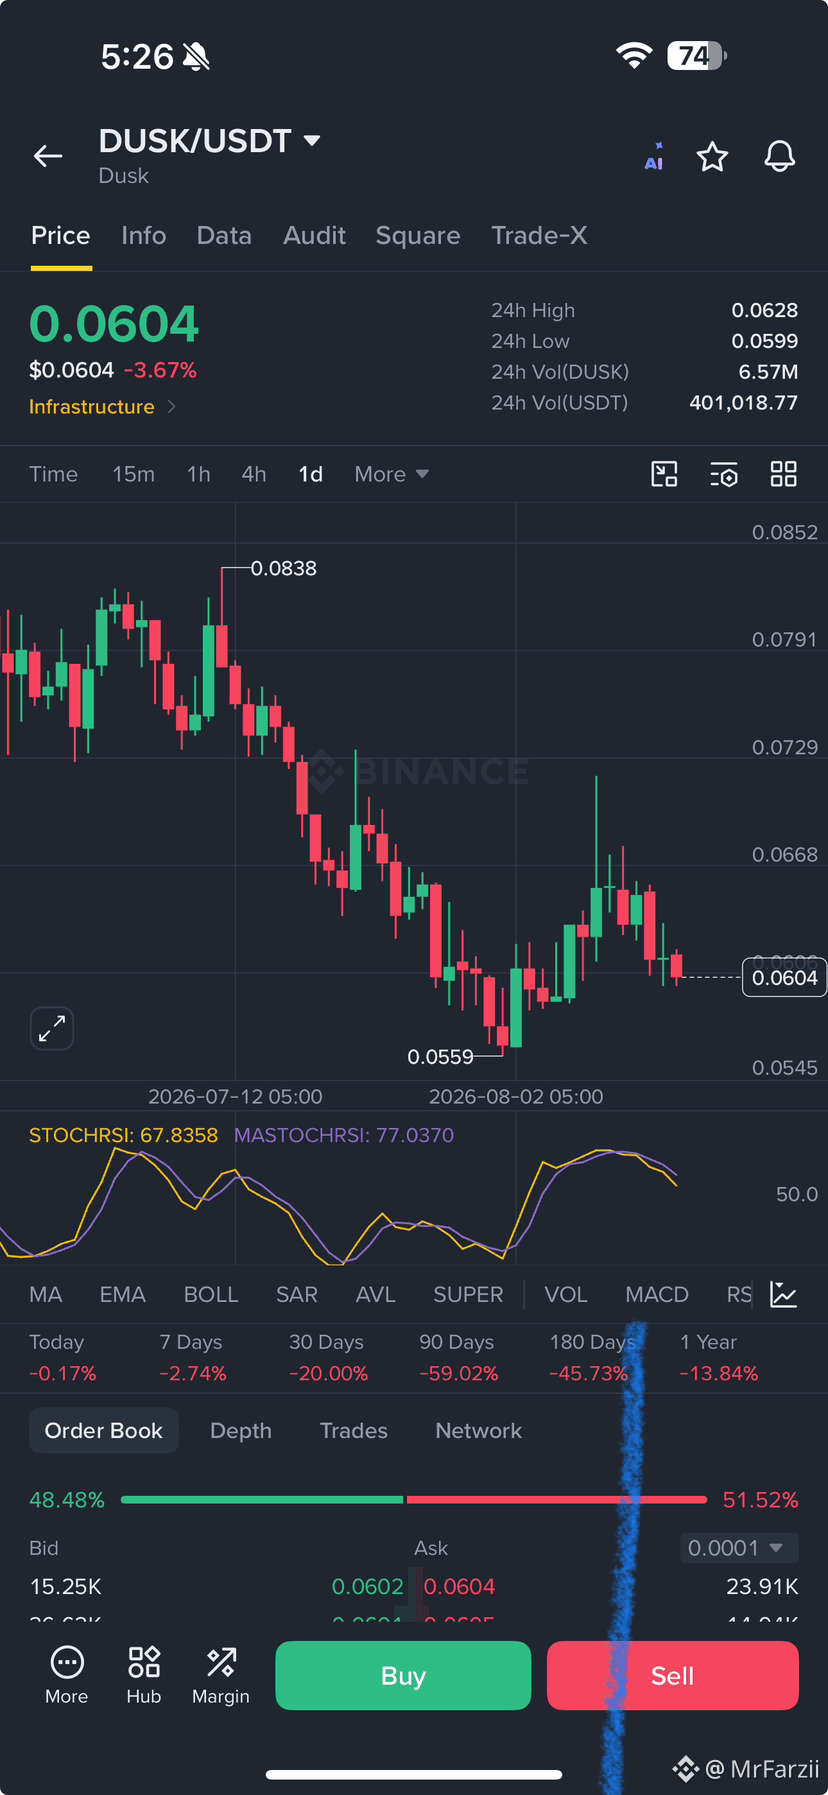Expand the DUSK/USDT pair dropdown
The image size is (828, 1795).
coord(312,141)
